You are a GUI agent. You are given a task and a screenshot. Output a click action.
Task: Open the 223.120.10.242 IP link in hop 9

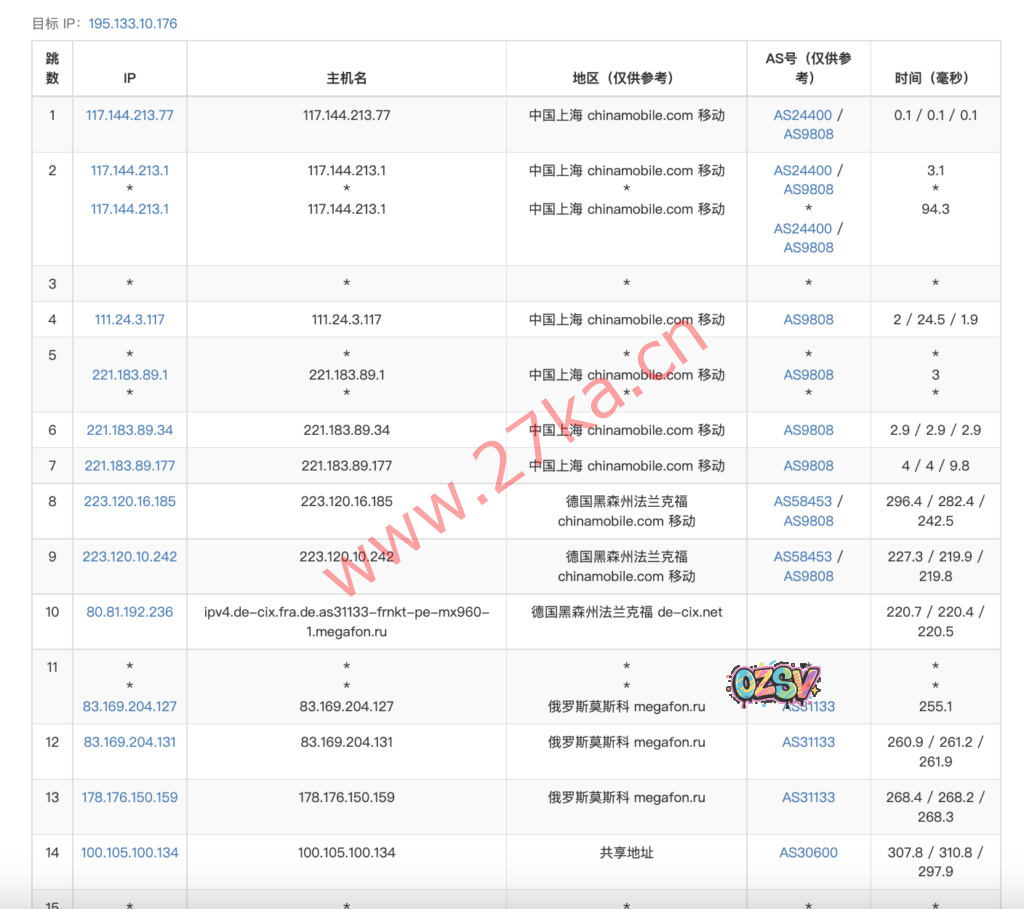pos(129,556)
